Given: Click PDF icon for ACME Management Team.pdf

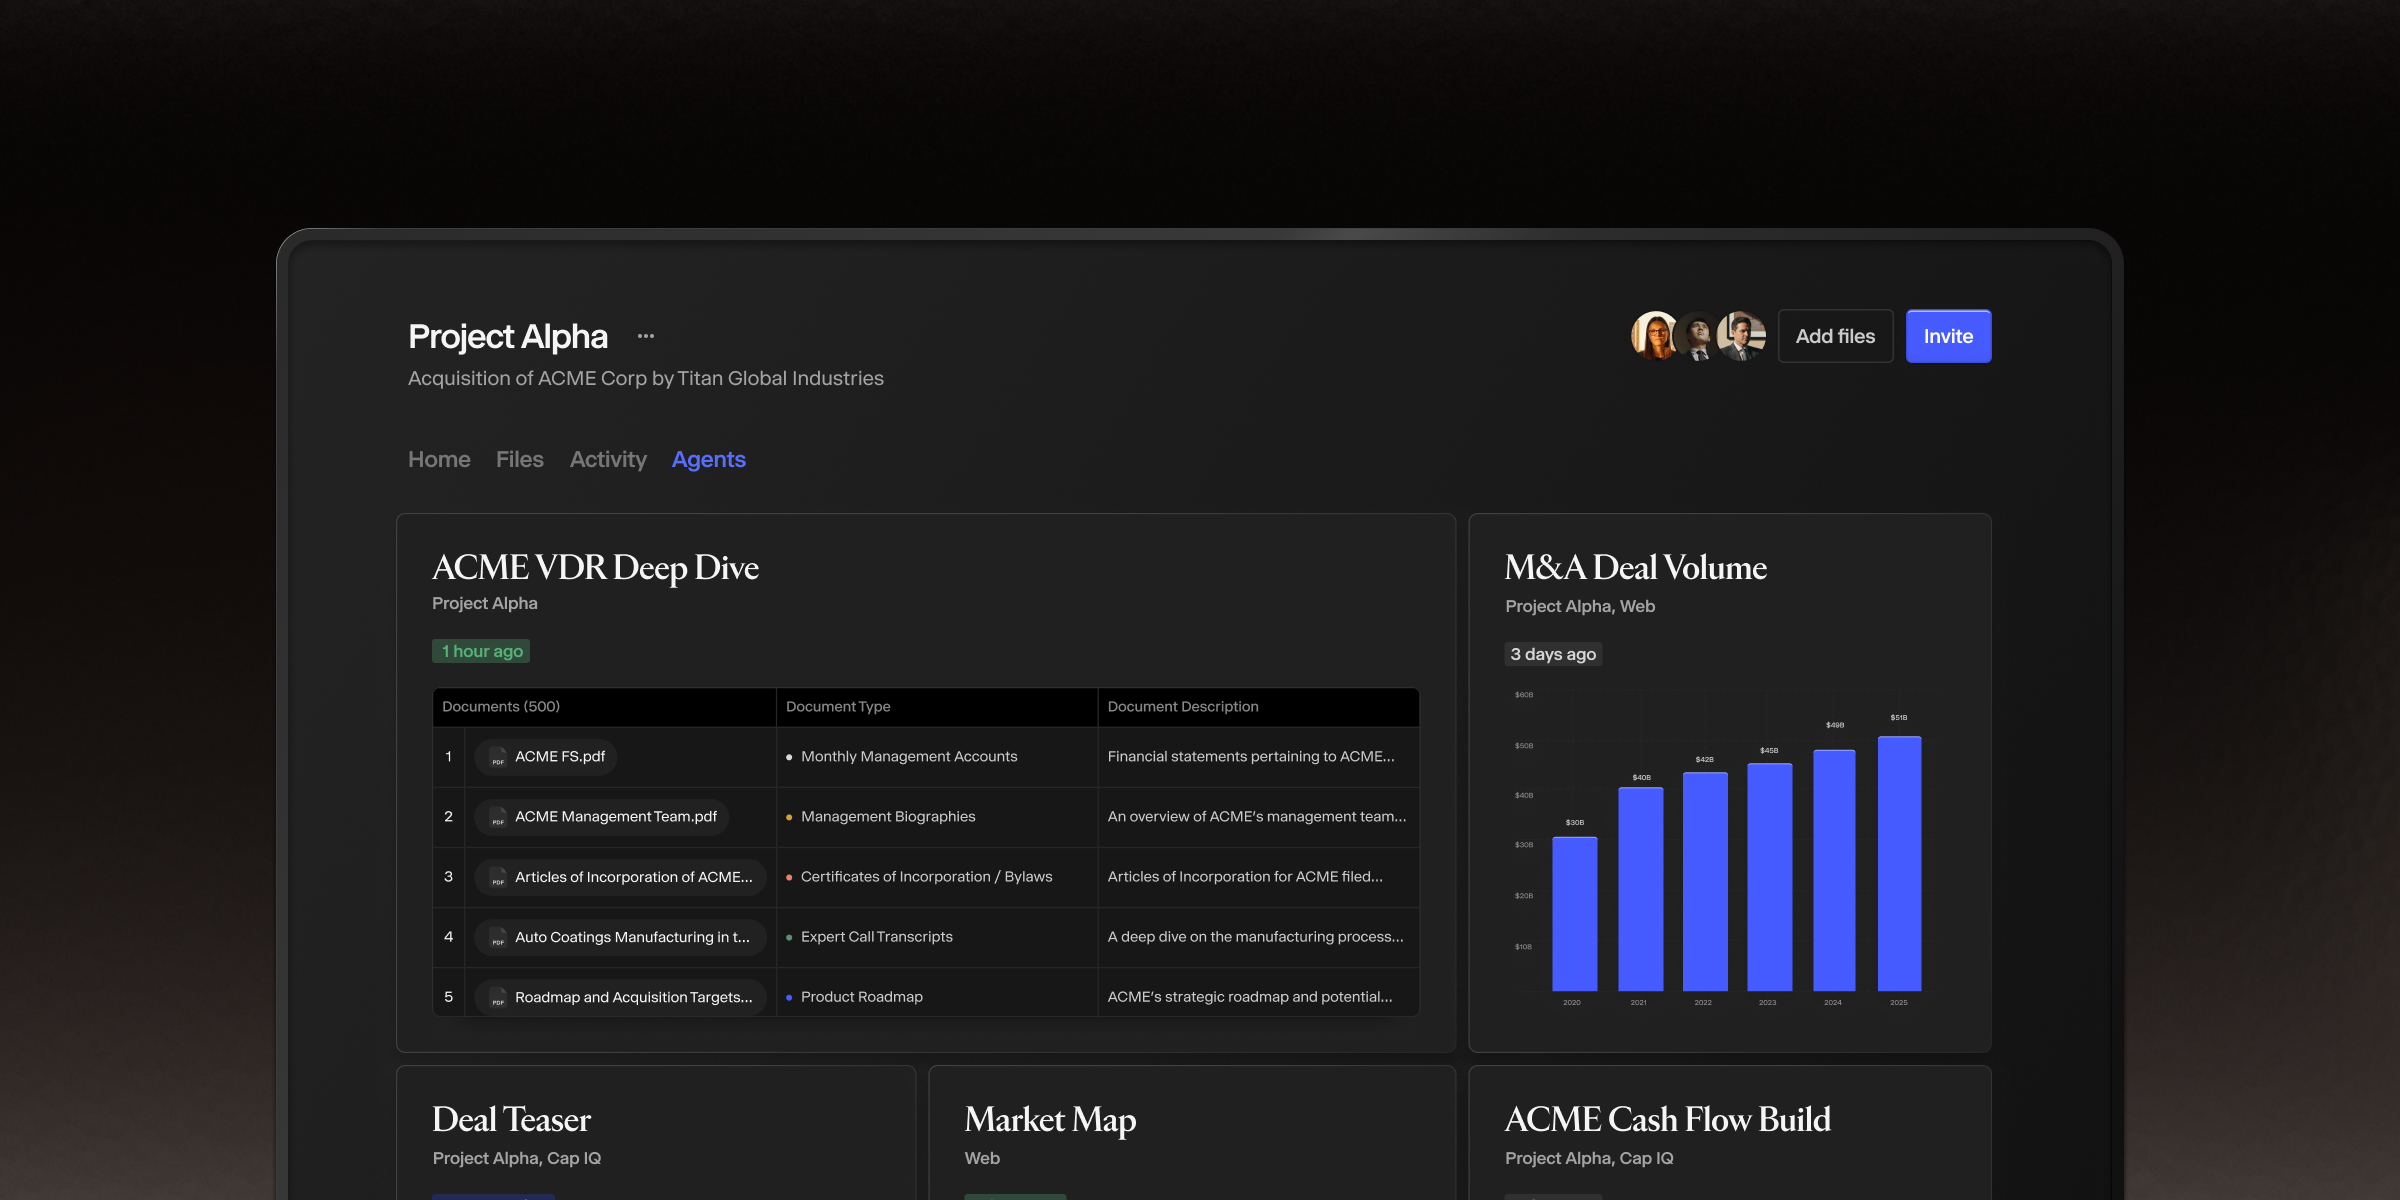Looking at the screenshot, I should point(498,817).
